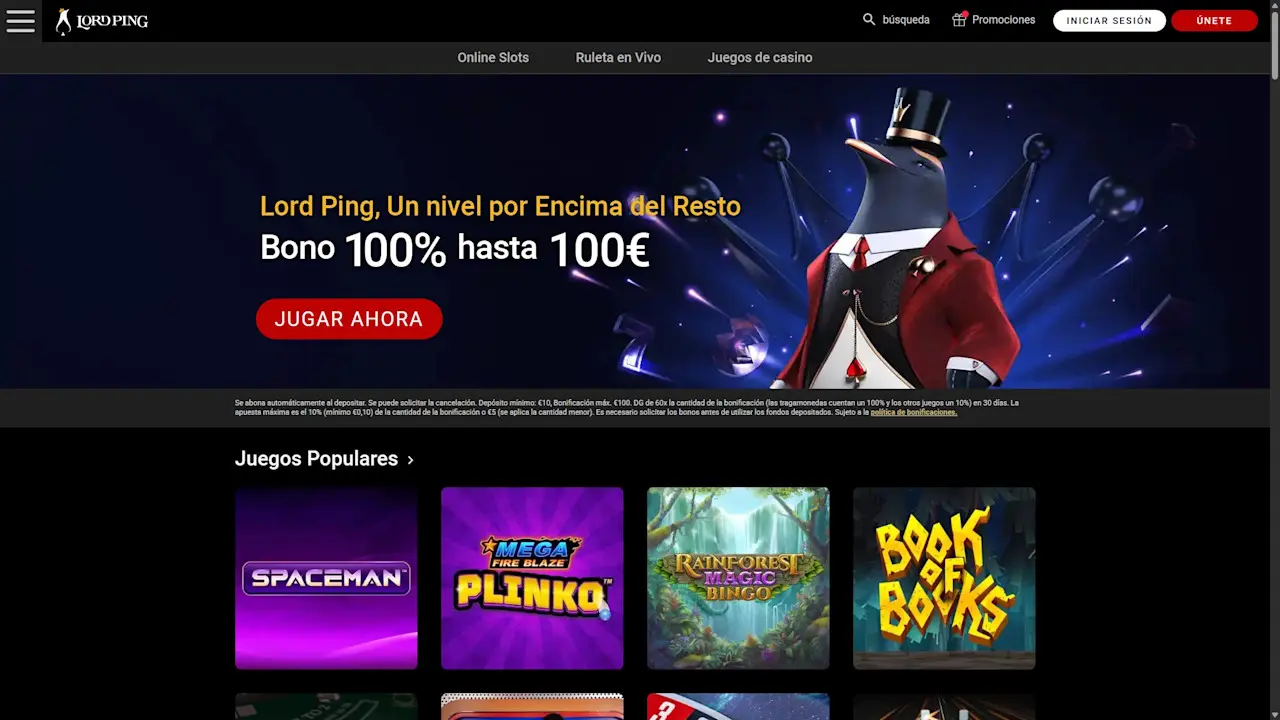Click the Iniciar Sesión button
The image size is (1280, 720).
1109,21
